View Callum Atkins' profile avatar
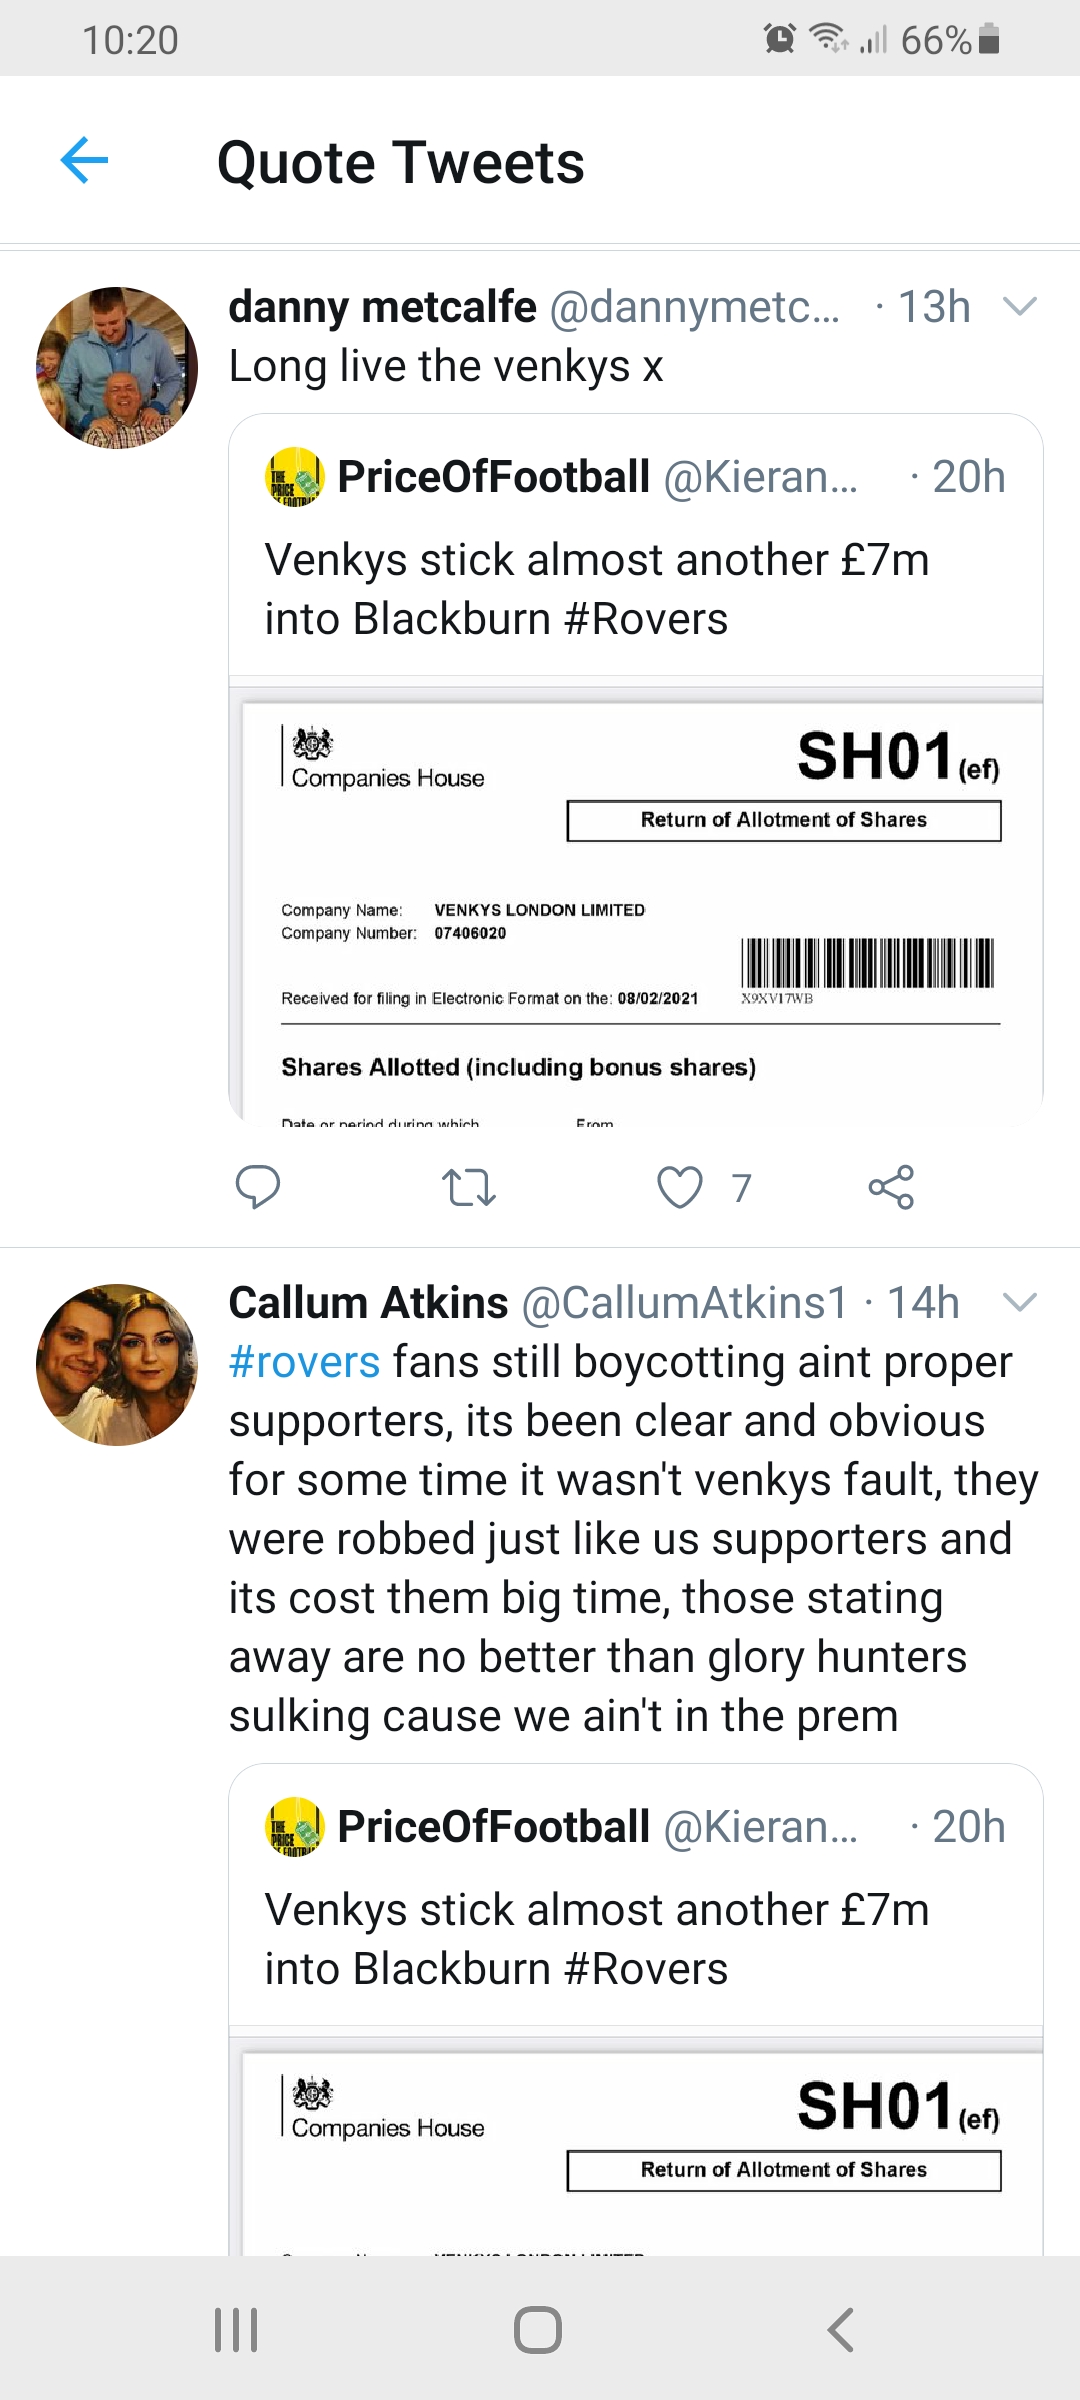This screenshot has width=1080, height=2400. 117,1364
